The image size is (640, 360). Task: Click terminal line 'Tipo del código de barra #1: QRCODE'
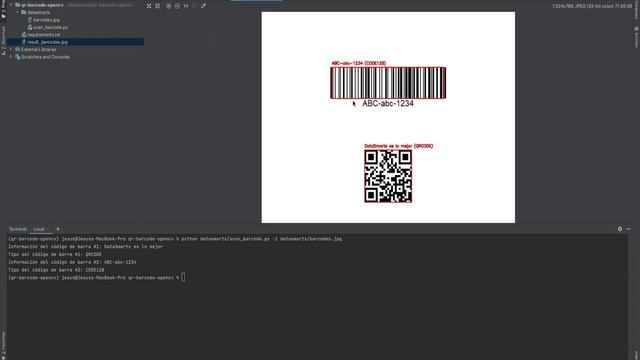[x=55, y=254]
